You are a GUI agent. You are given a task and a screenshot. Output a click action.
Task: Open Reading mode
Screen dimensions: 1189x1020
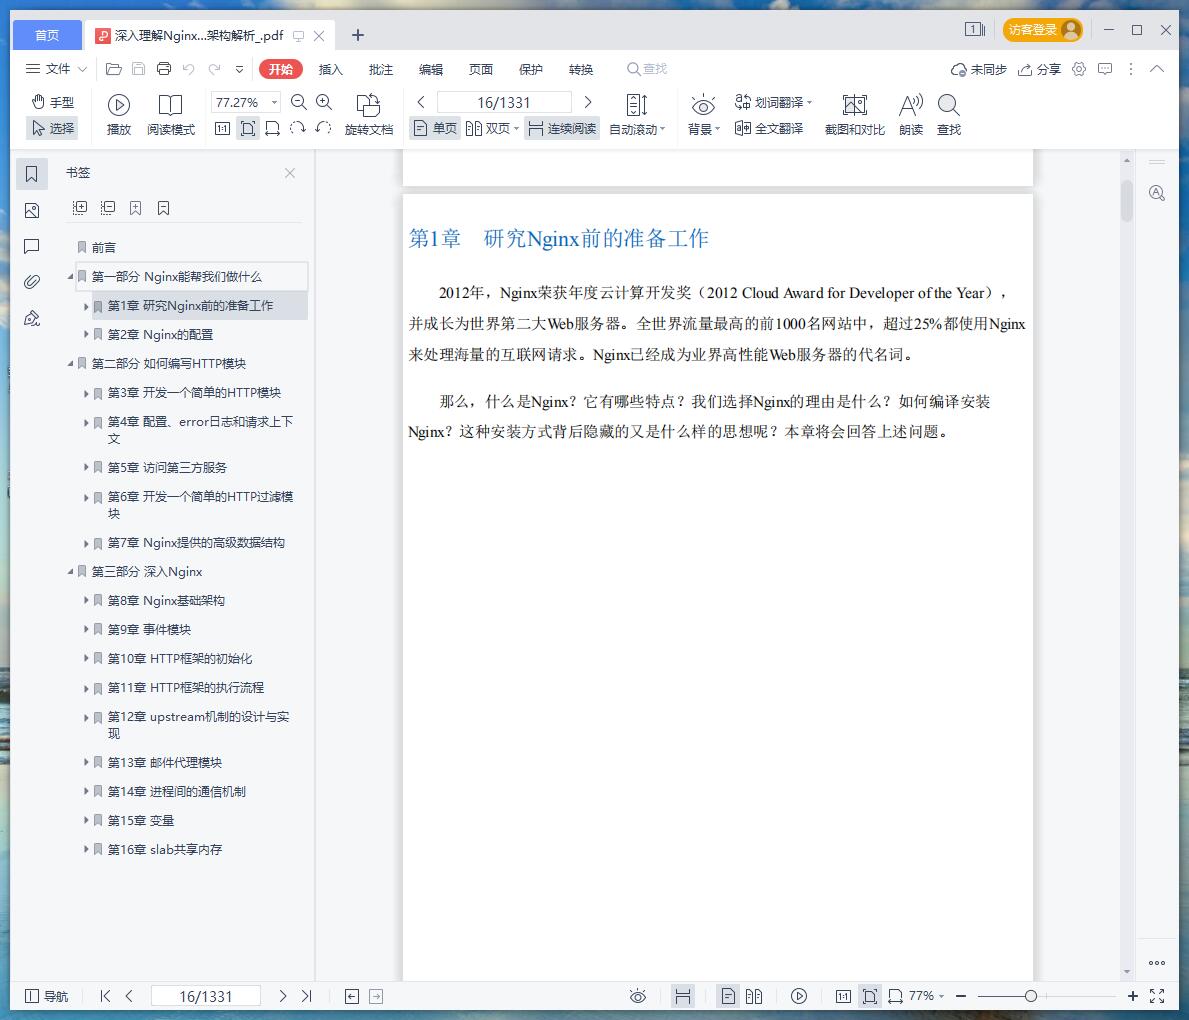[171, 115]
